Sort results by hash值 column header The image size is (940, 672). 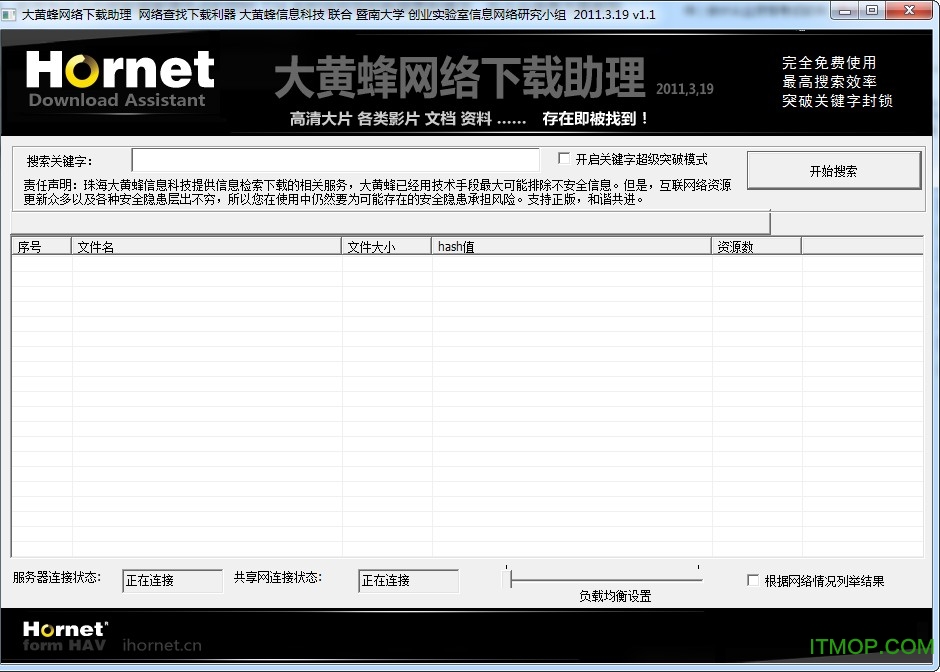tap(571, 247)
